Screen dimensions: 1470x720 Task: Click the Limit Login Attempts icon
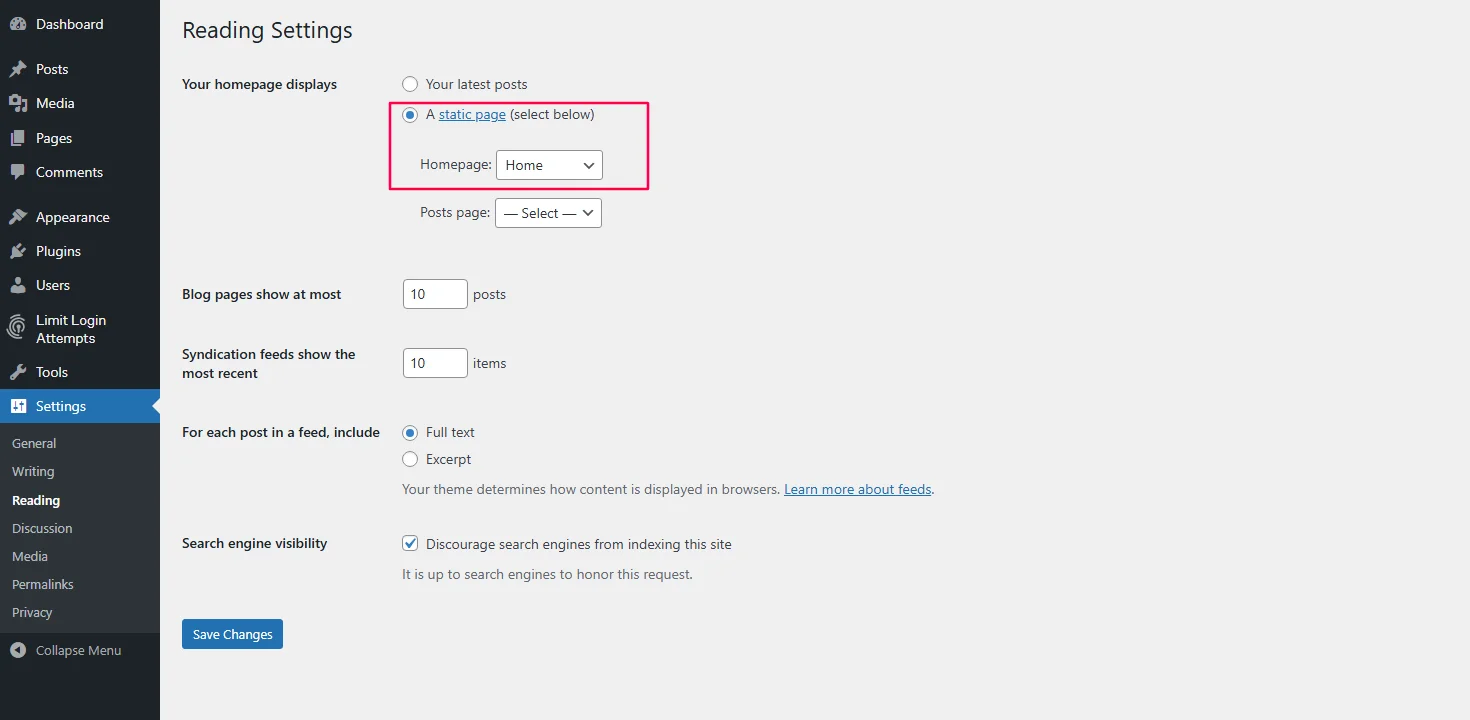(16, 327)
